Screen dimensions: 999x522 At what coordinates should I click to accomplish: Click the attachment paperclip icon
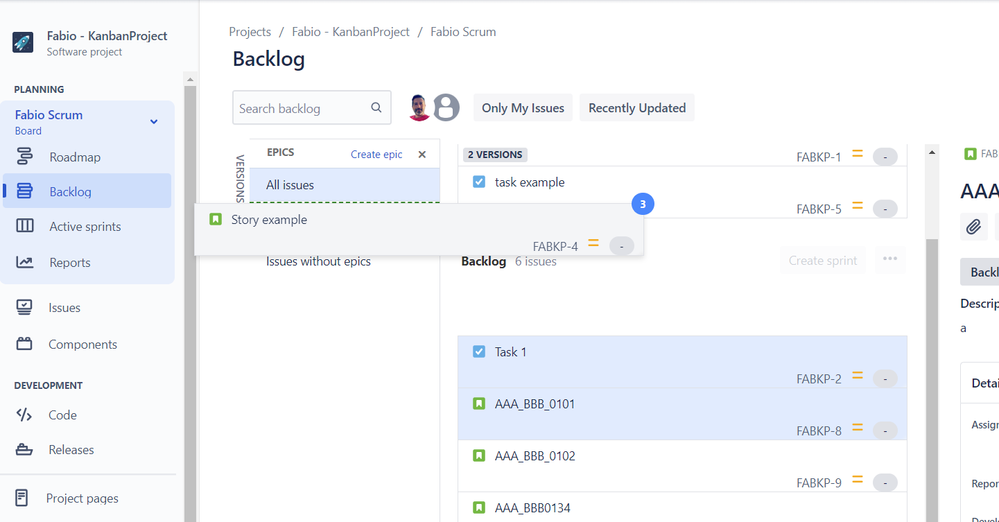[x=973, y=227]
